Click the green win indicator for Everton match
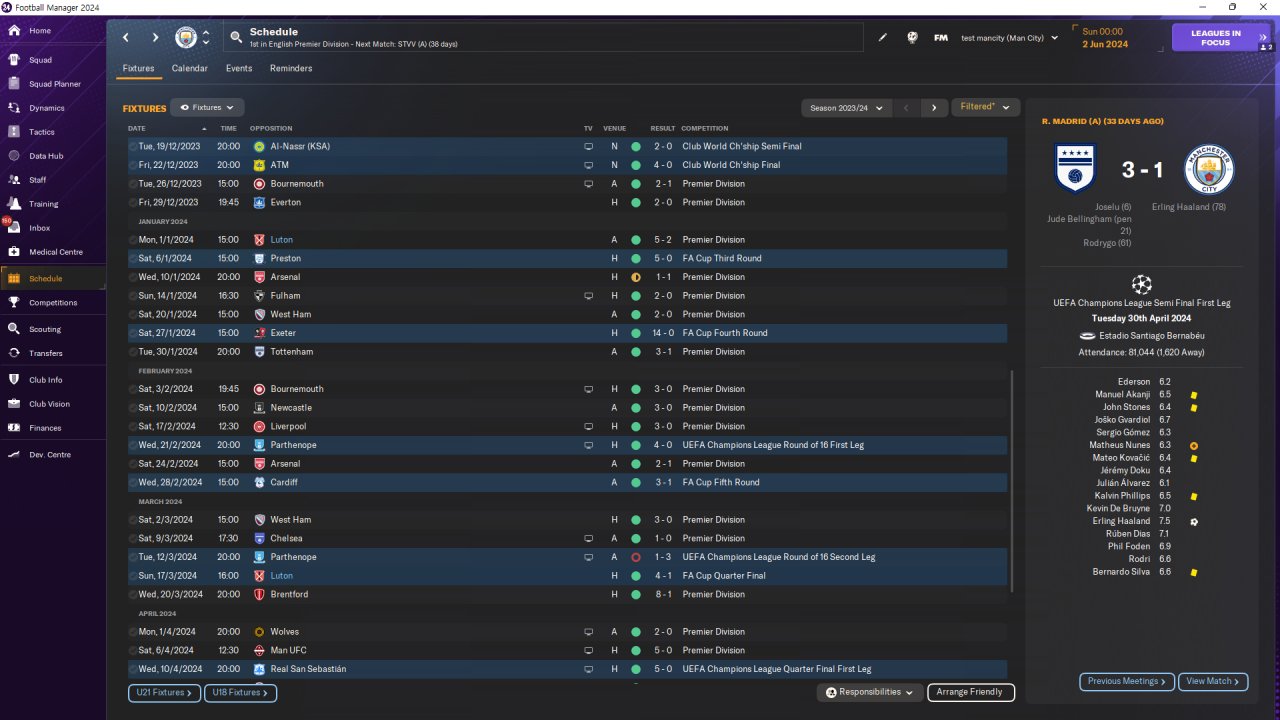 pyautogui.click(x=635, y=202)
